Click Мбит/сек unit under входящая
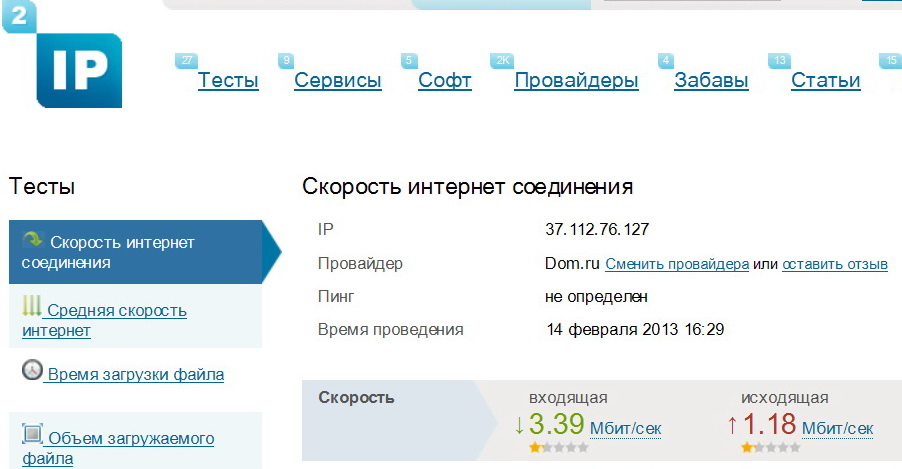Image resolution: width=902 pixels, height=469 pixels. point(625,428)
